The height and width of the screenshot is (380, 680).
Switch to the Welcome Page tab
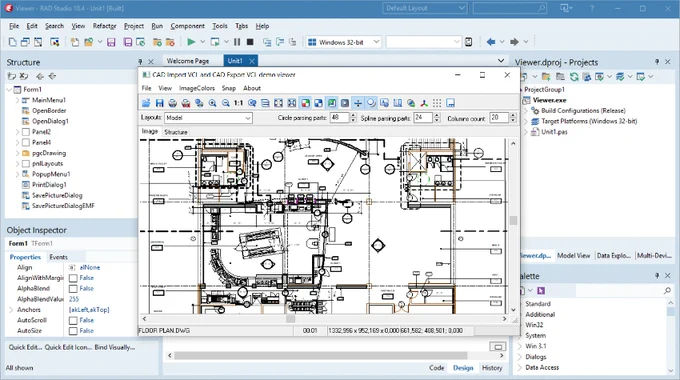pos(188,61)
